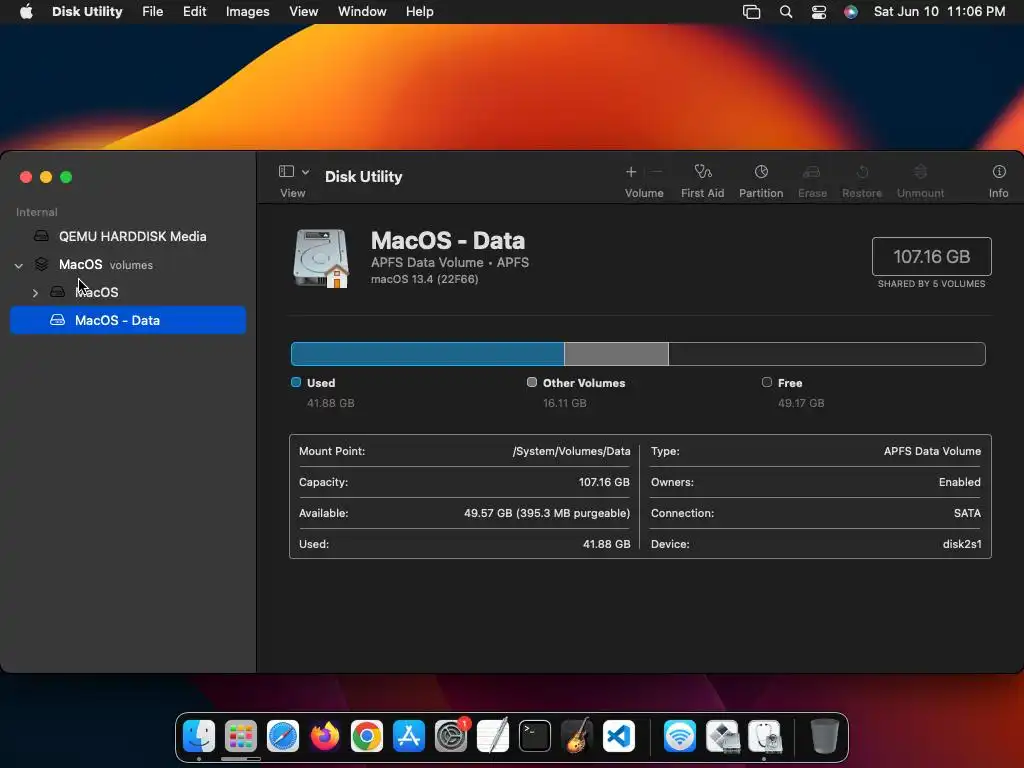Launch Safari from the Dock

coord(283,737)
